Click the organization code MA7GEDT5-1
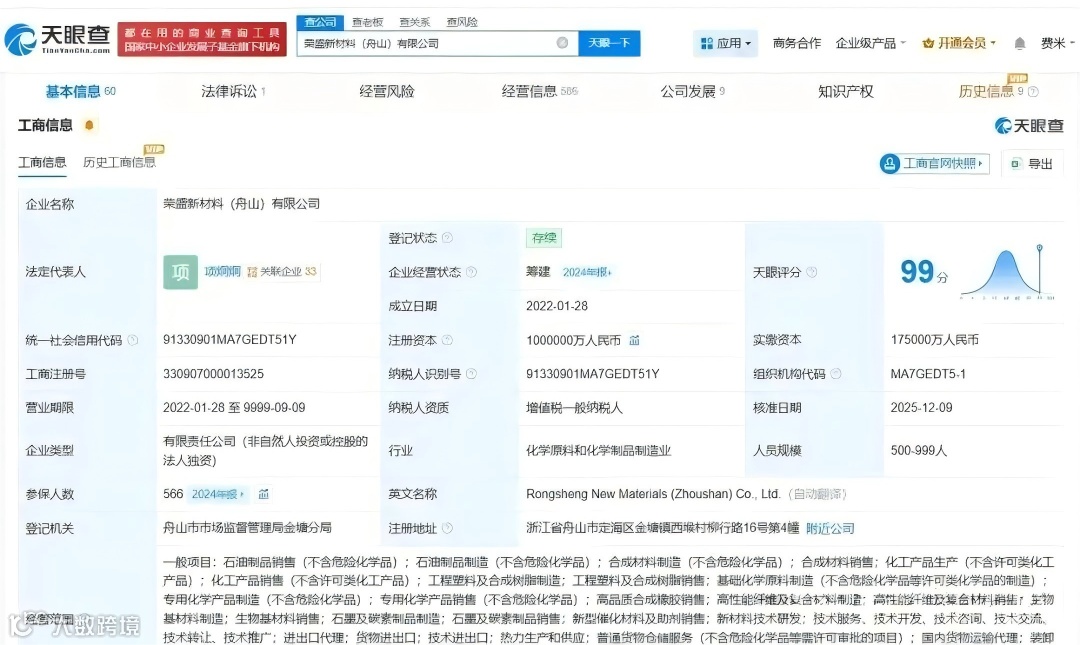 (x=928, y=373)
